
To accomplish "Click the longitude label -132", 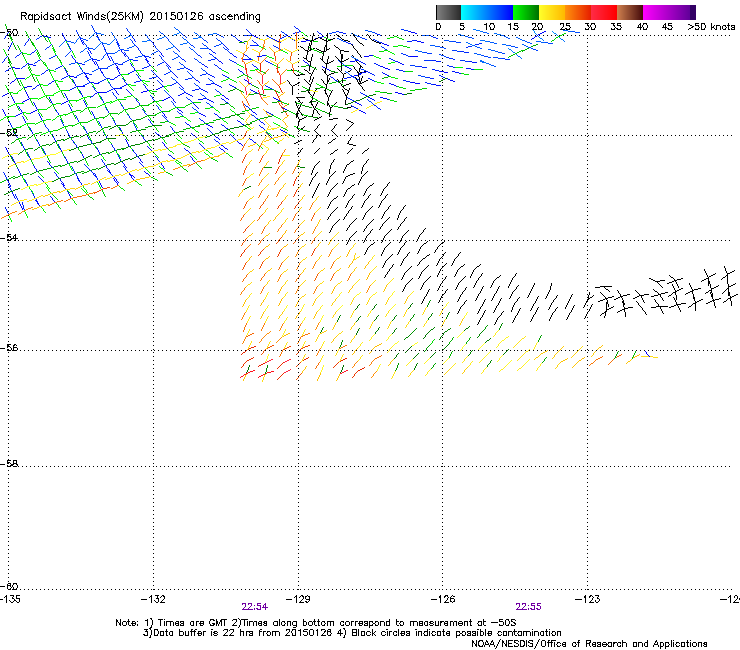I will click(x=153, y=599).
